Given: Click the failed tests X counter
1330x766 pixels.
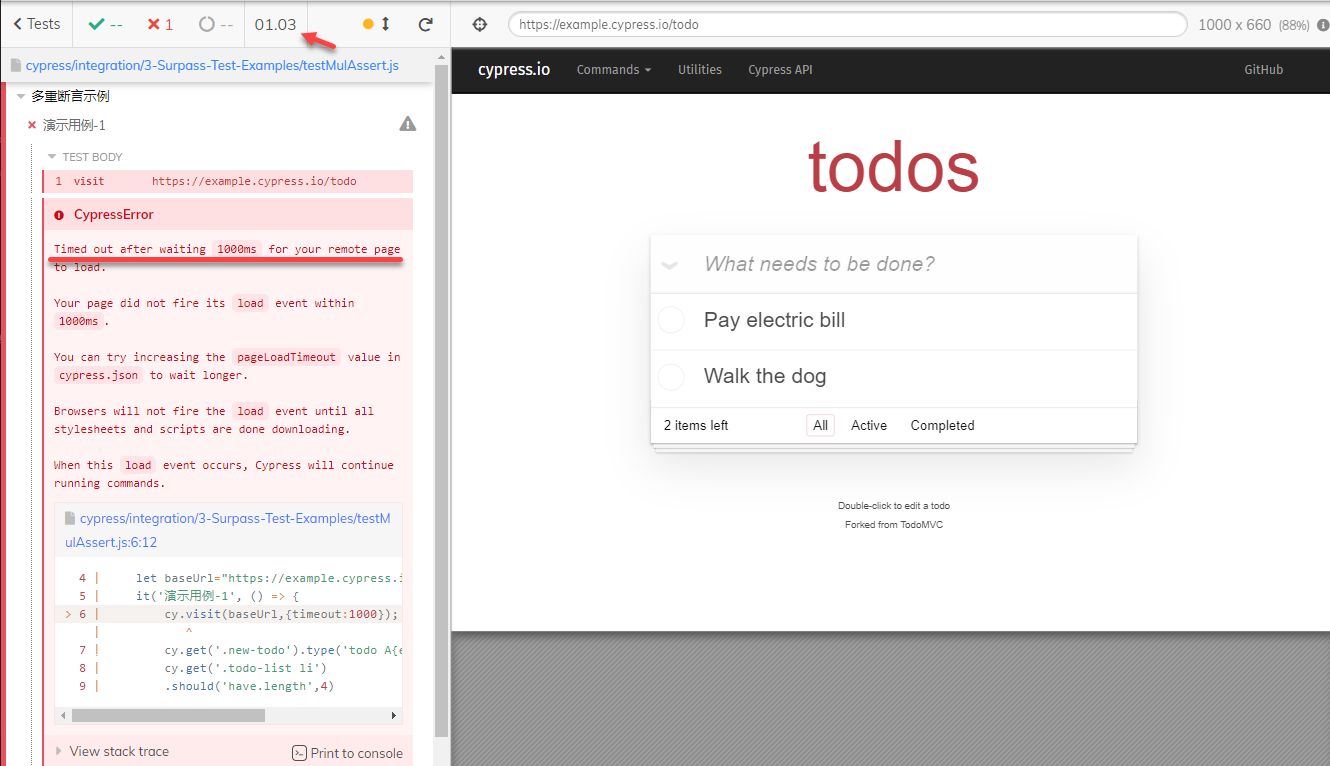Looking at the screenshot, I should (160, 24).
